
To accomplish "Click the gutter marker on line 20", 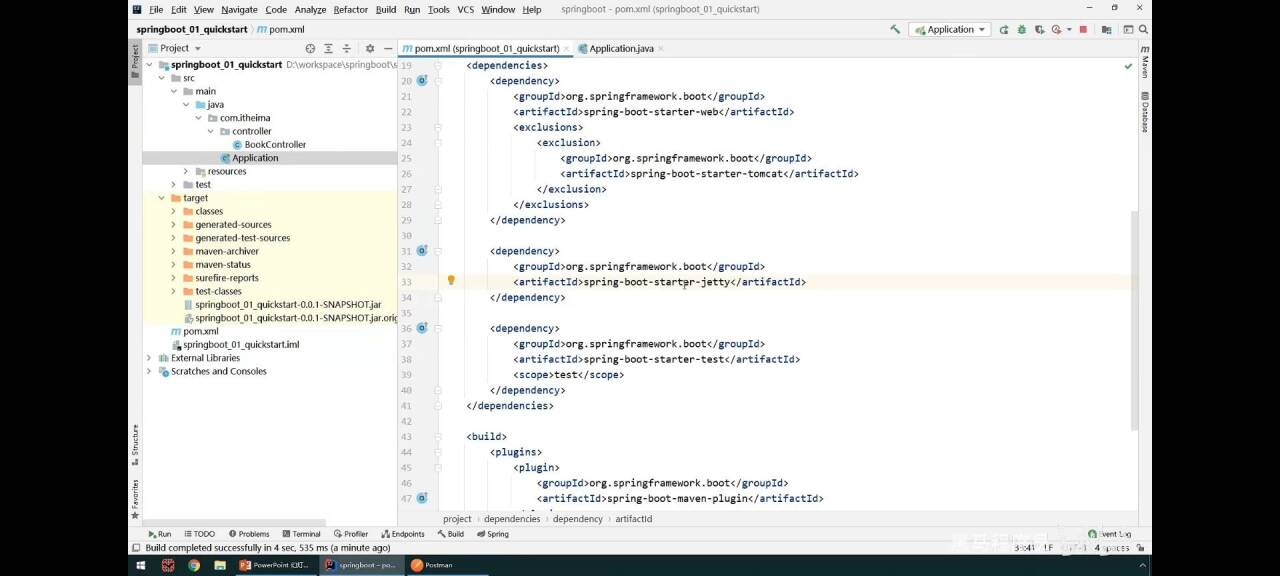I will click(x=422, y=80).
